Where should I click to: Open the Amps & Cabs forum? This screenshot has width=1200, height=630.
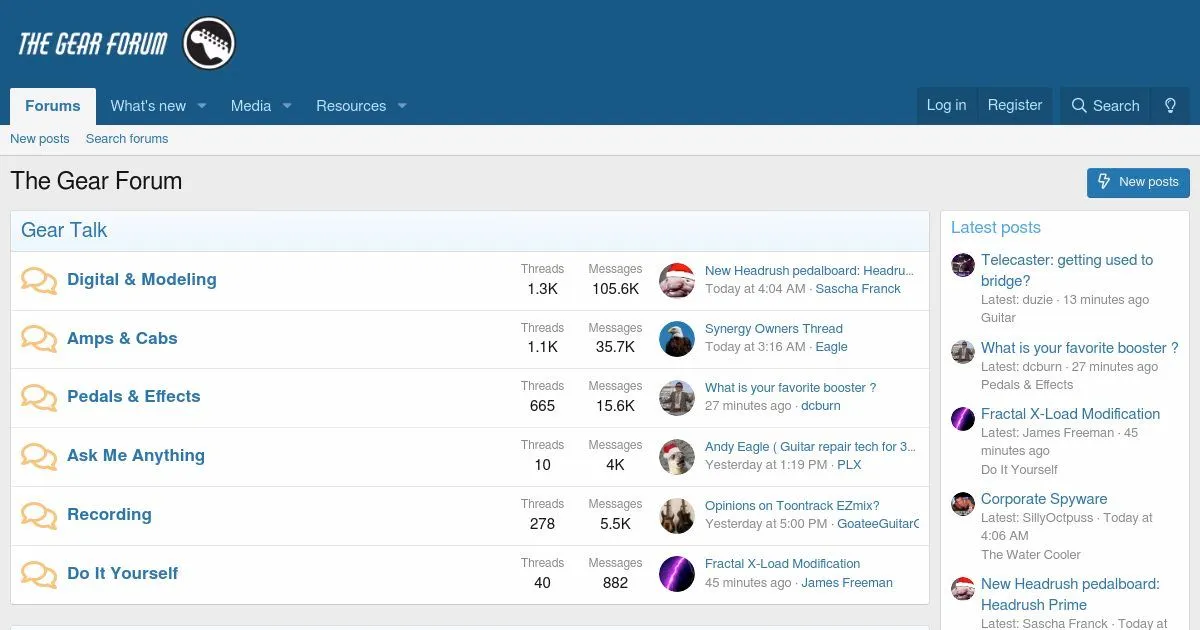point(122,338)
